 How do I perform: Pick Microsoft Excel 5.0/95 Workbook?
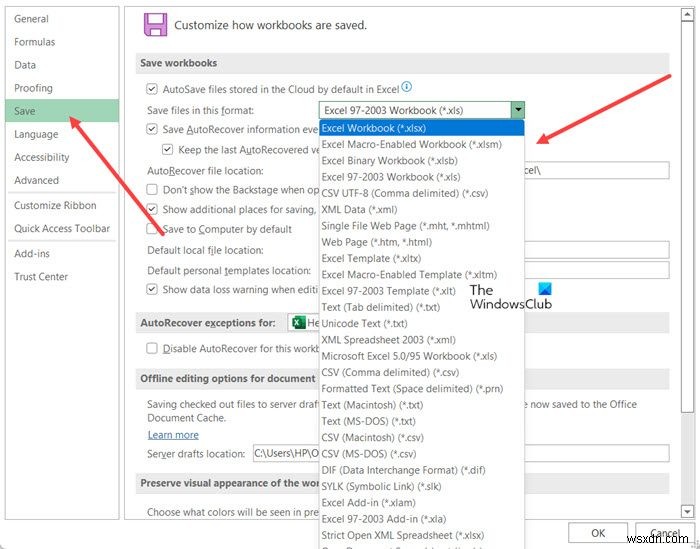point(422,356)
